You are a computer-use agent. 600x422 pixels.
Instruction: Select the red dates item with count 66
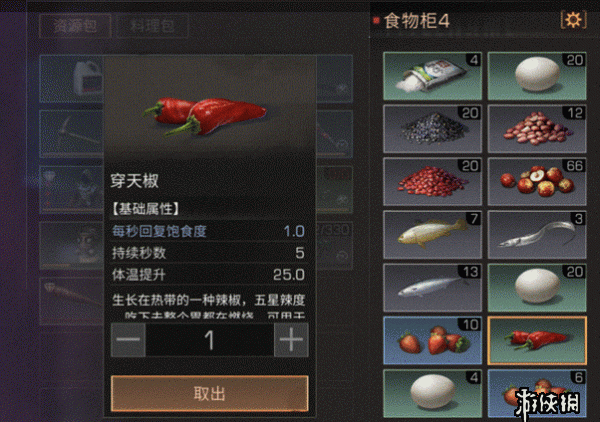537,181
